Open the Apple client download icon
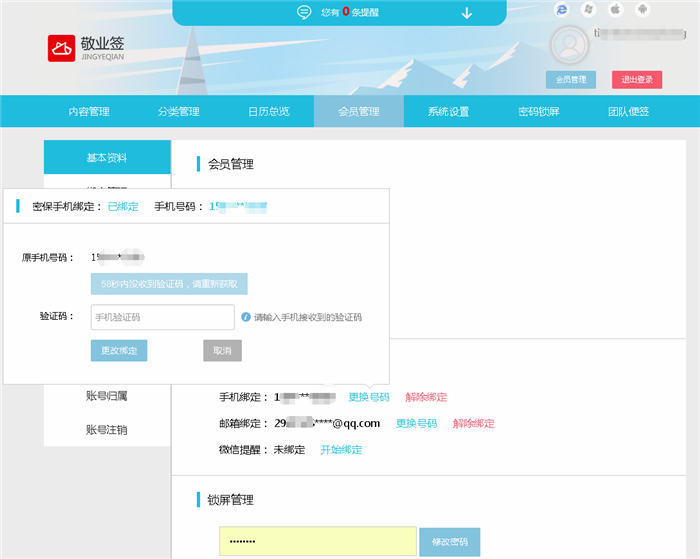Screen dimensions: 700x559 coord(616,9)
